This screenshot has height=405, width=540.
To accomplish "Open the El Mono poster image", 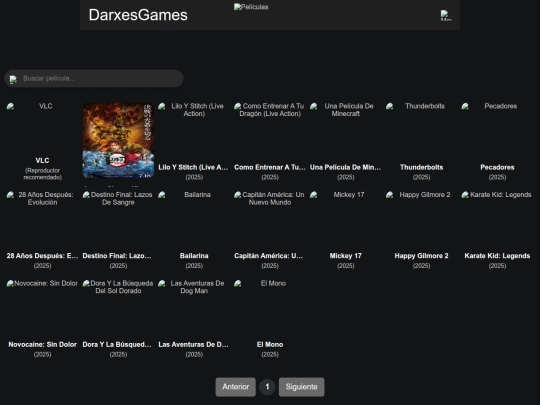I will (270, 309).
